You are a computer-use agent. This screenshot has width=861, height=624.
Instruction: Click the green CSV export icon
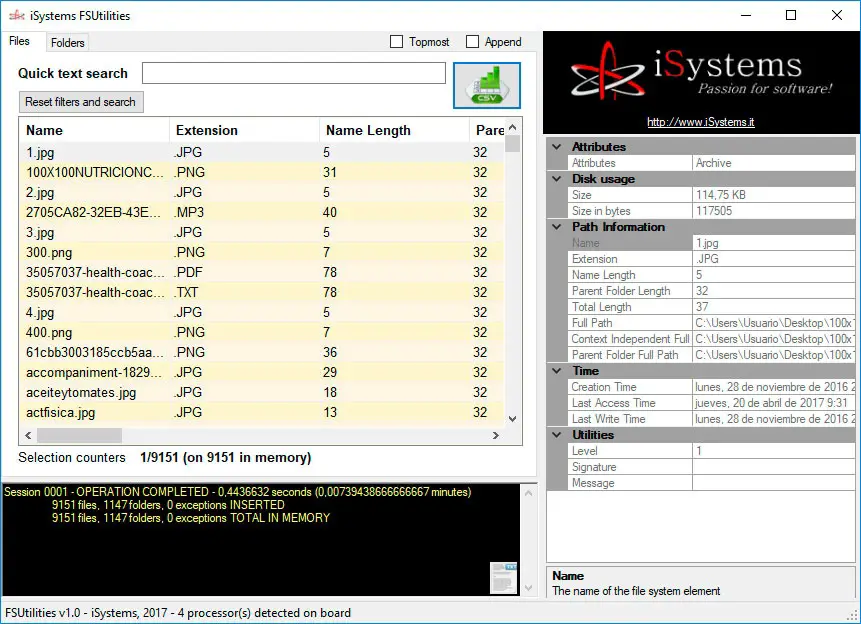click(486, 85)
